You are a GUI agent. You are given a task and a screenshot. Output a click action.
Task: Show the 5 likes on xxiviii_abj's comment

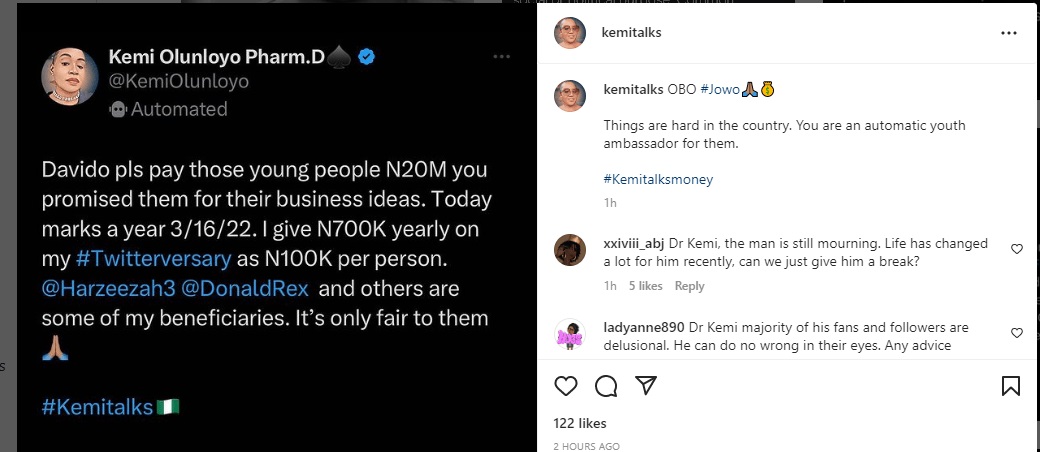645,286
